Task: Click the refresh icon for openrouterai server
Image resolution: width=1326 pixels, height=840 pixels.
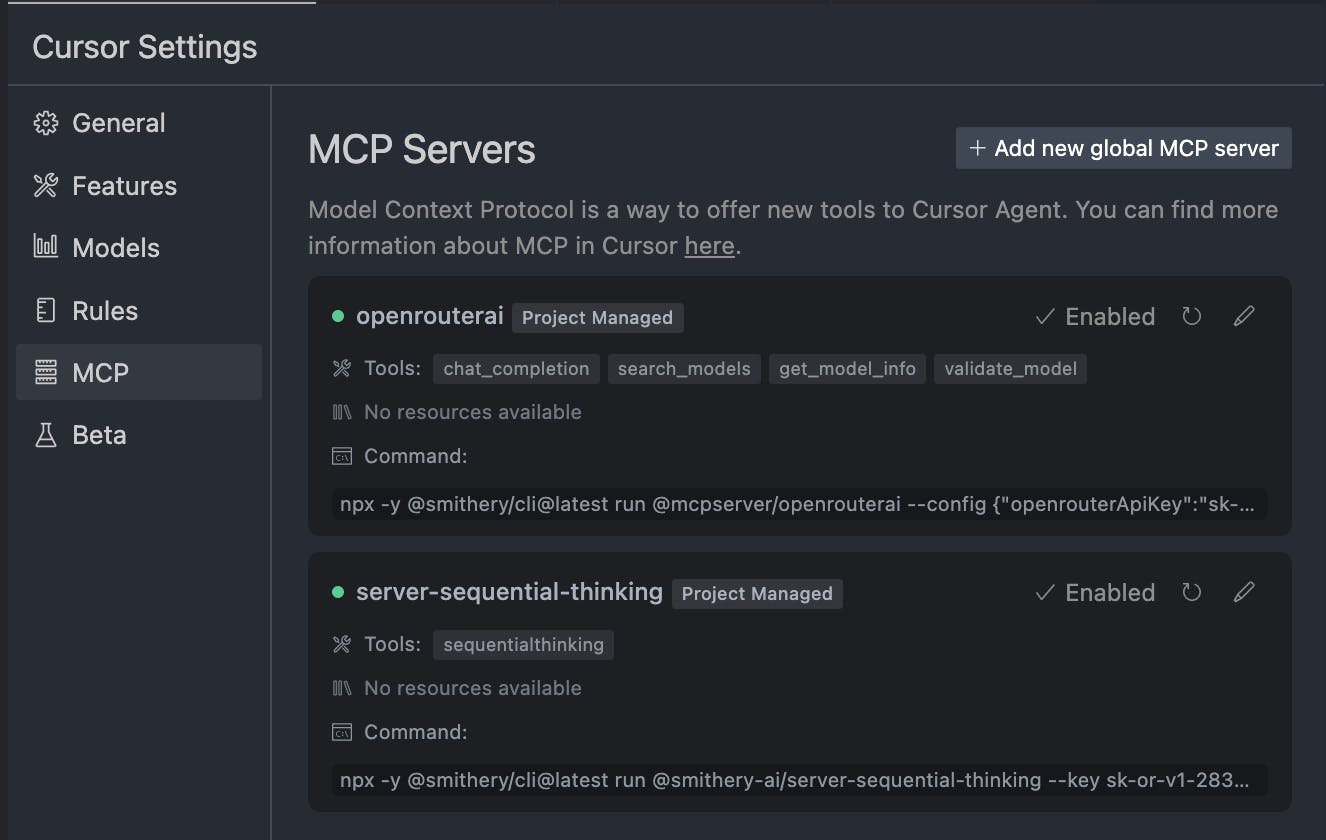Action: 1191,317
